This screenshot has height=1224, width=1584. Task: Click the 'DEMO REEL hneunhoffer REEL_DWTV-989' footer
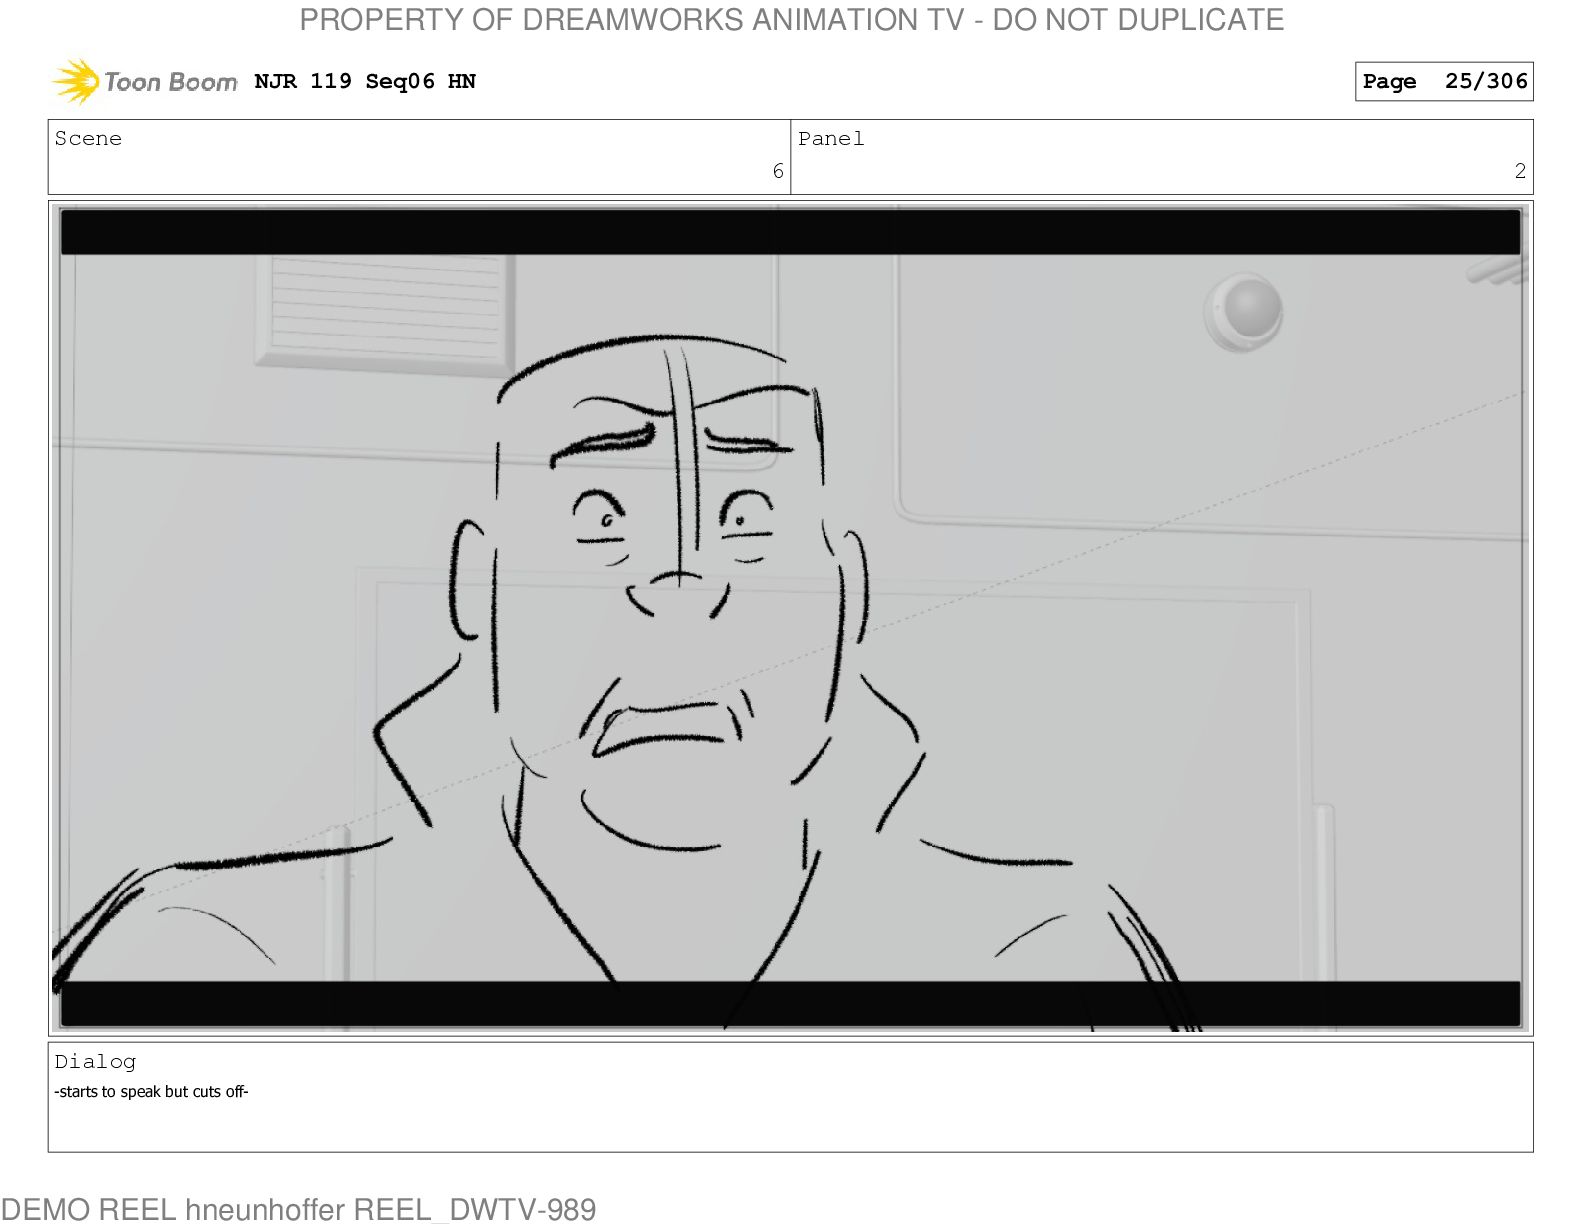[298, 1209]
